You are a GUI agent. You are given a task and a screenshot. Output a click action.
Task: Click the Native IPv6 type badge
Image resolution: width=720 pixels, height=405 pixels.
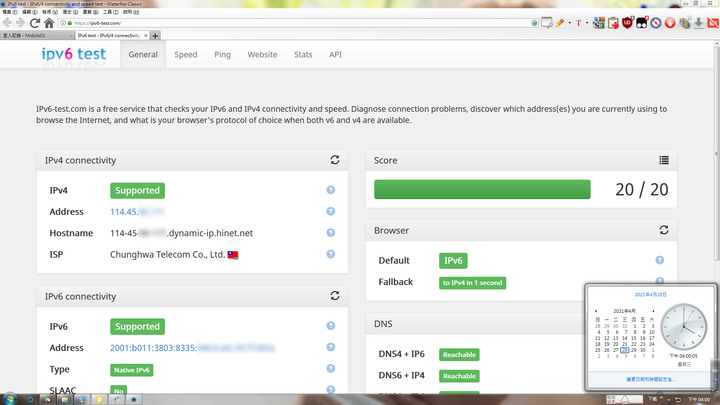tap(132, 370)
